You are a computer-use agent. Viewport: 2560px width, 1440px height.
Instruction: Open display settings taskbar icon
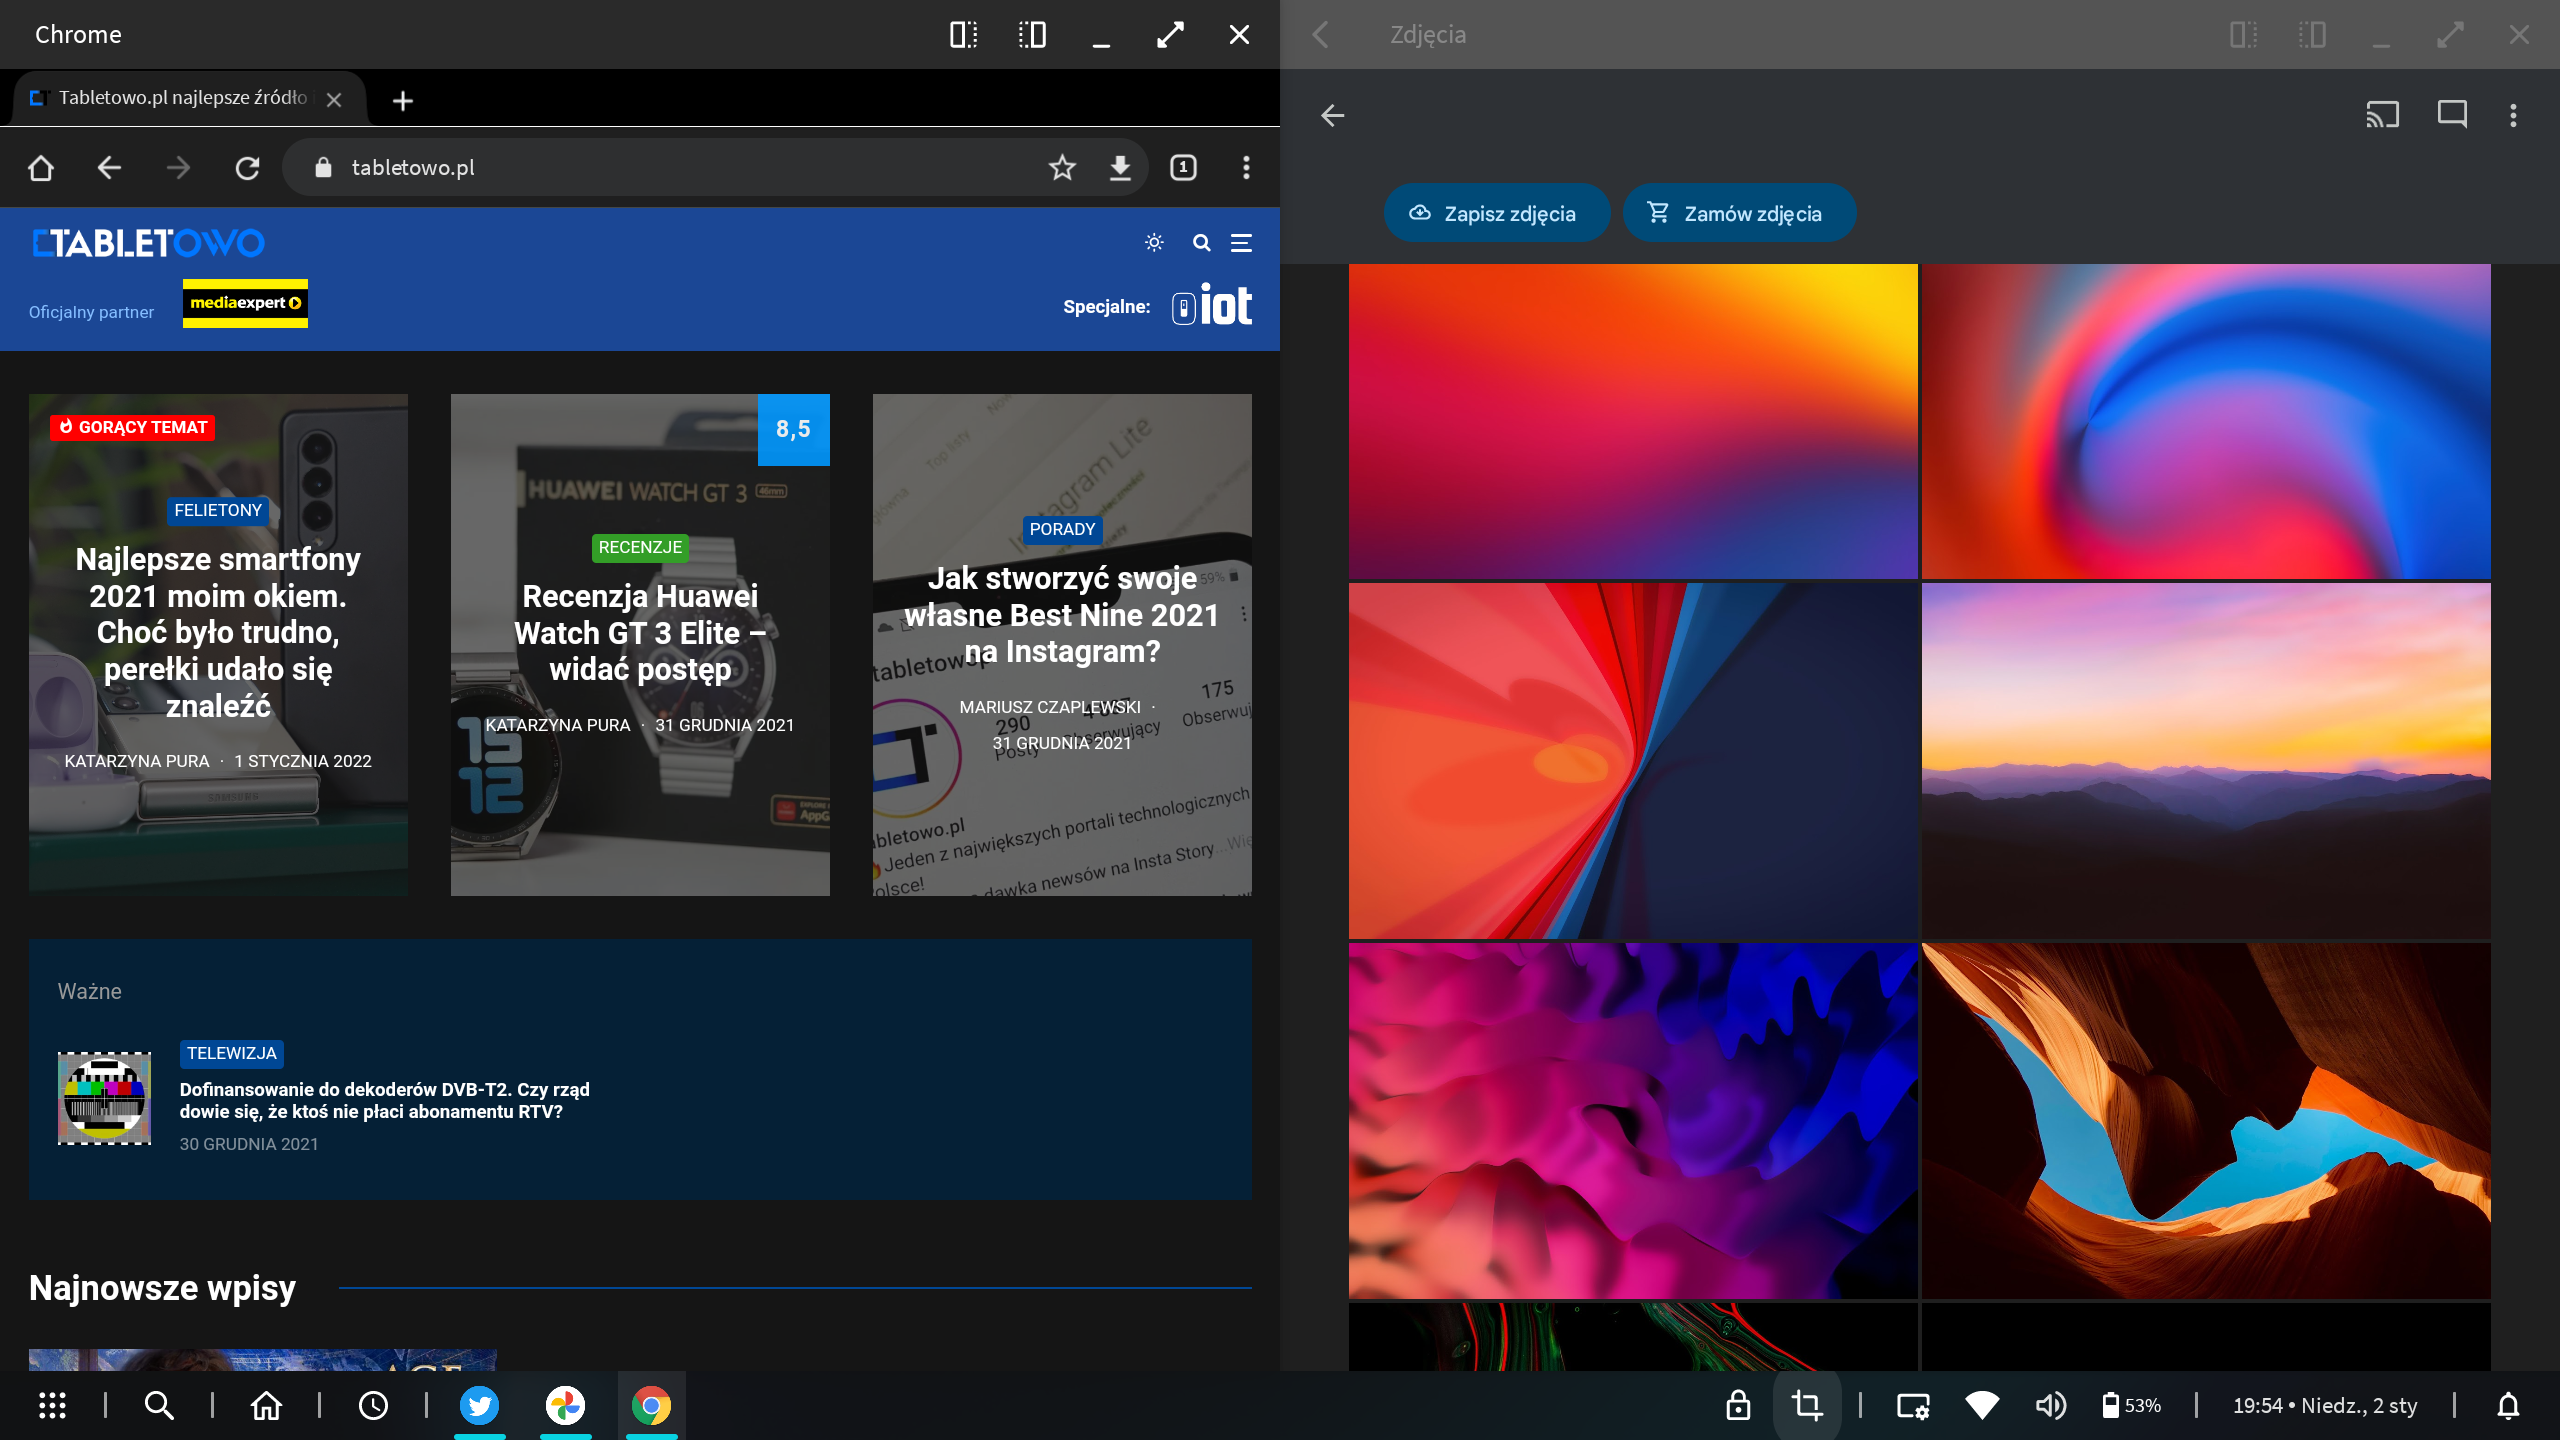[x=1913, y=1406]
